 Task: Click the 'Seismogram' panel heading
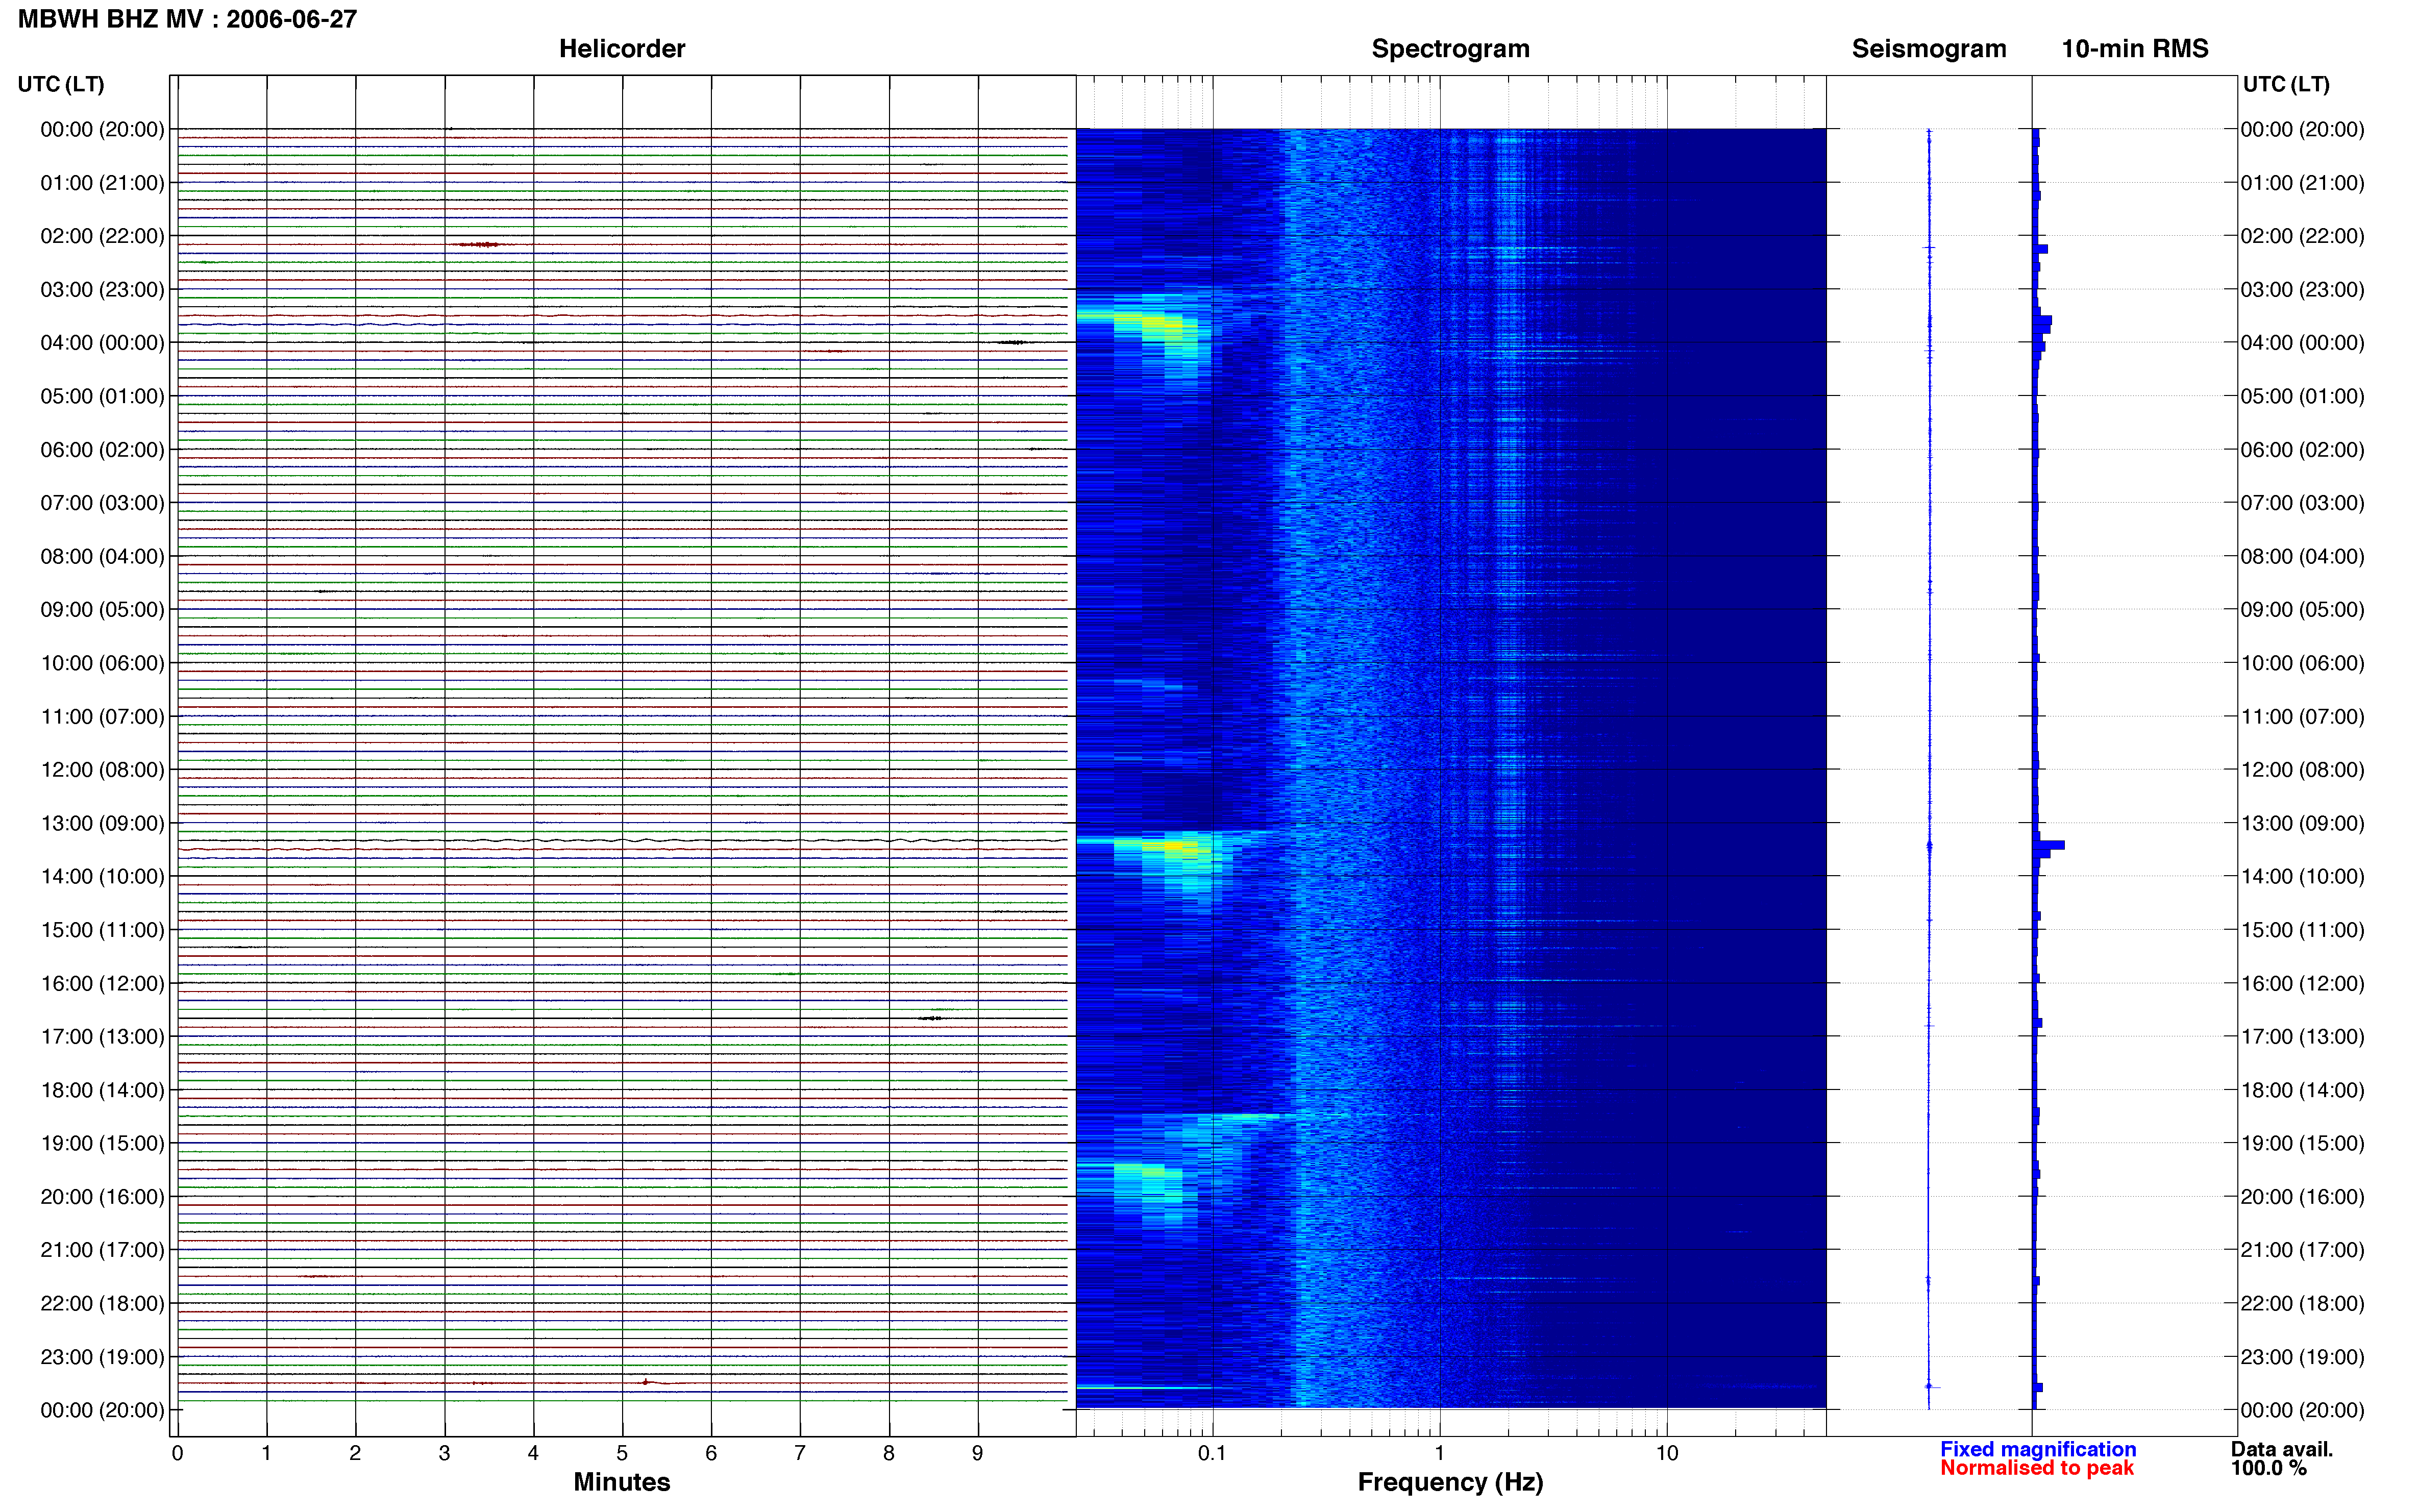(x=1928, y=49)
